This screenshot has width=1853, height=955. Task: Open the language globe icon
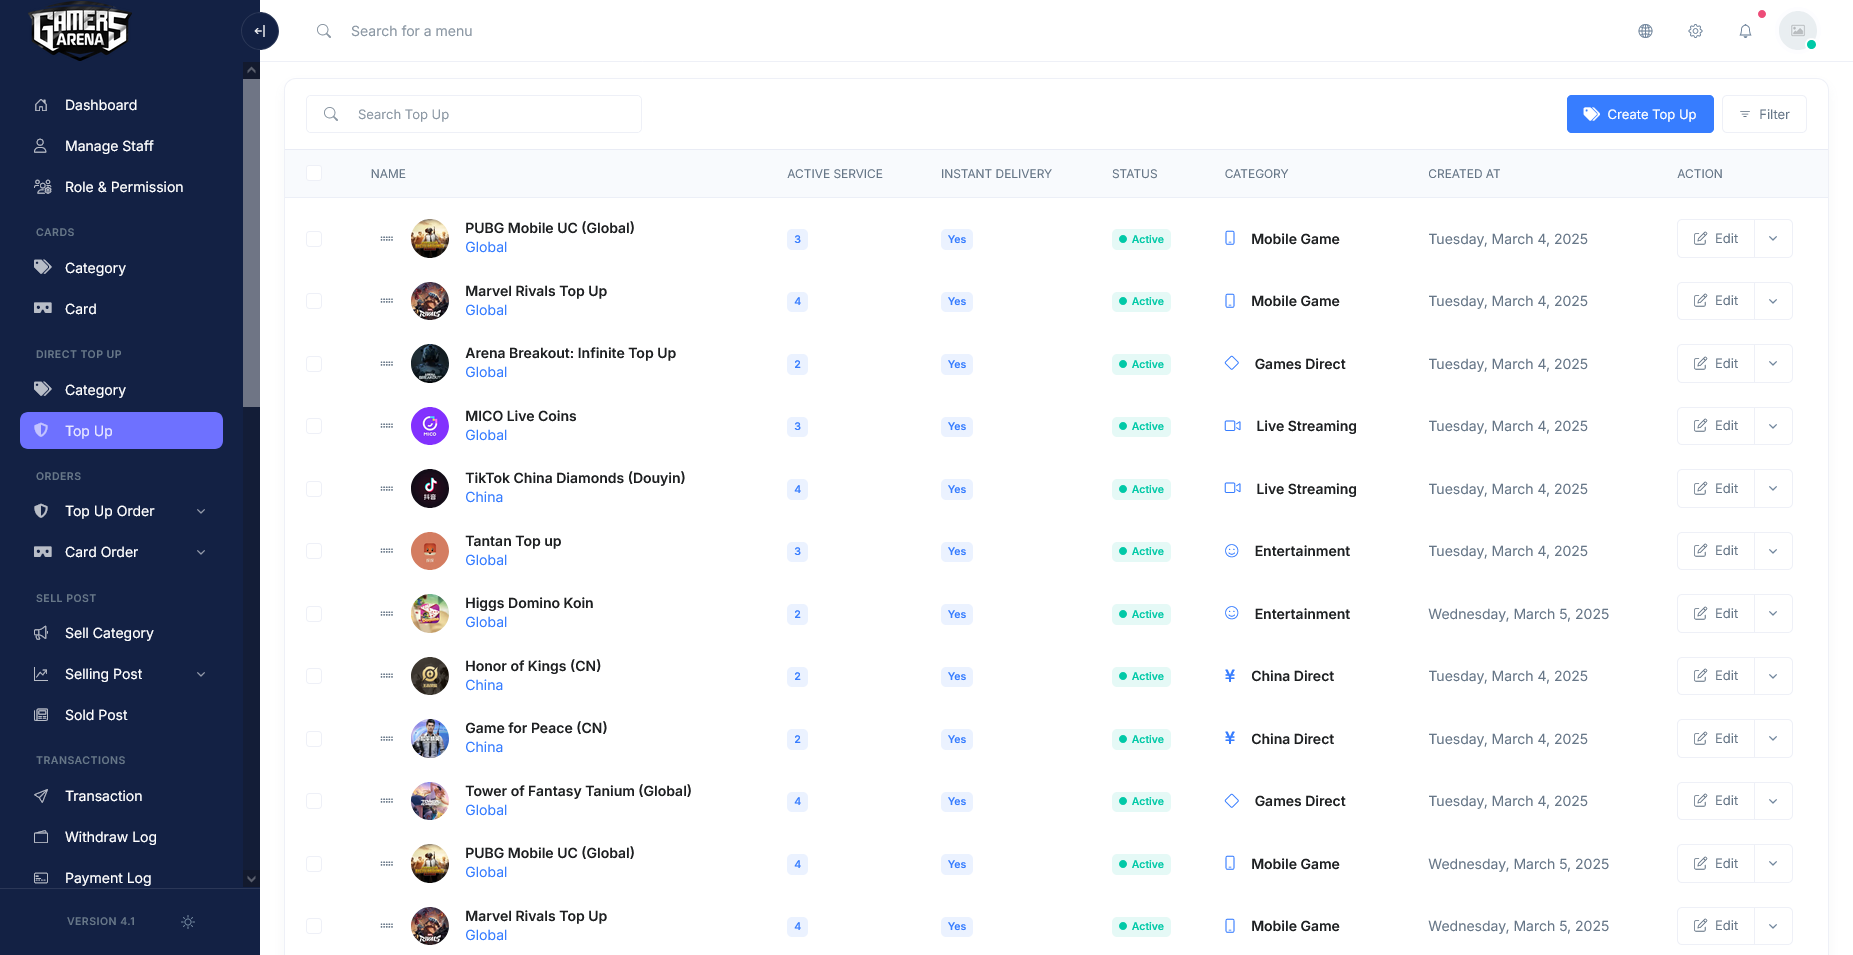tap(1645, 31)
